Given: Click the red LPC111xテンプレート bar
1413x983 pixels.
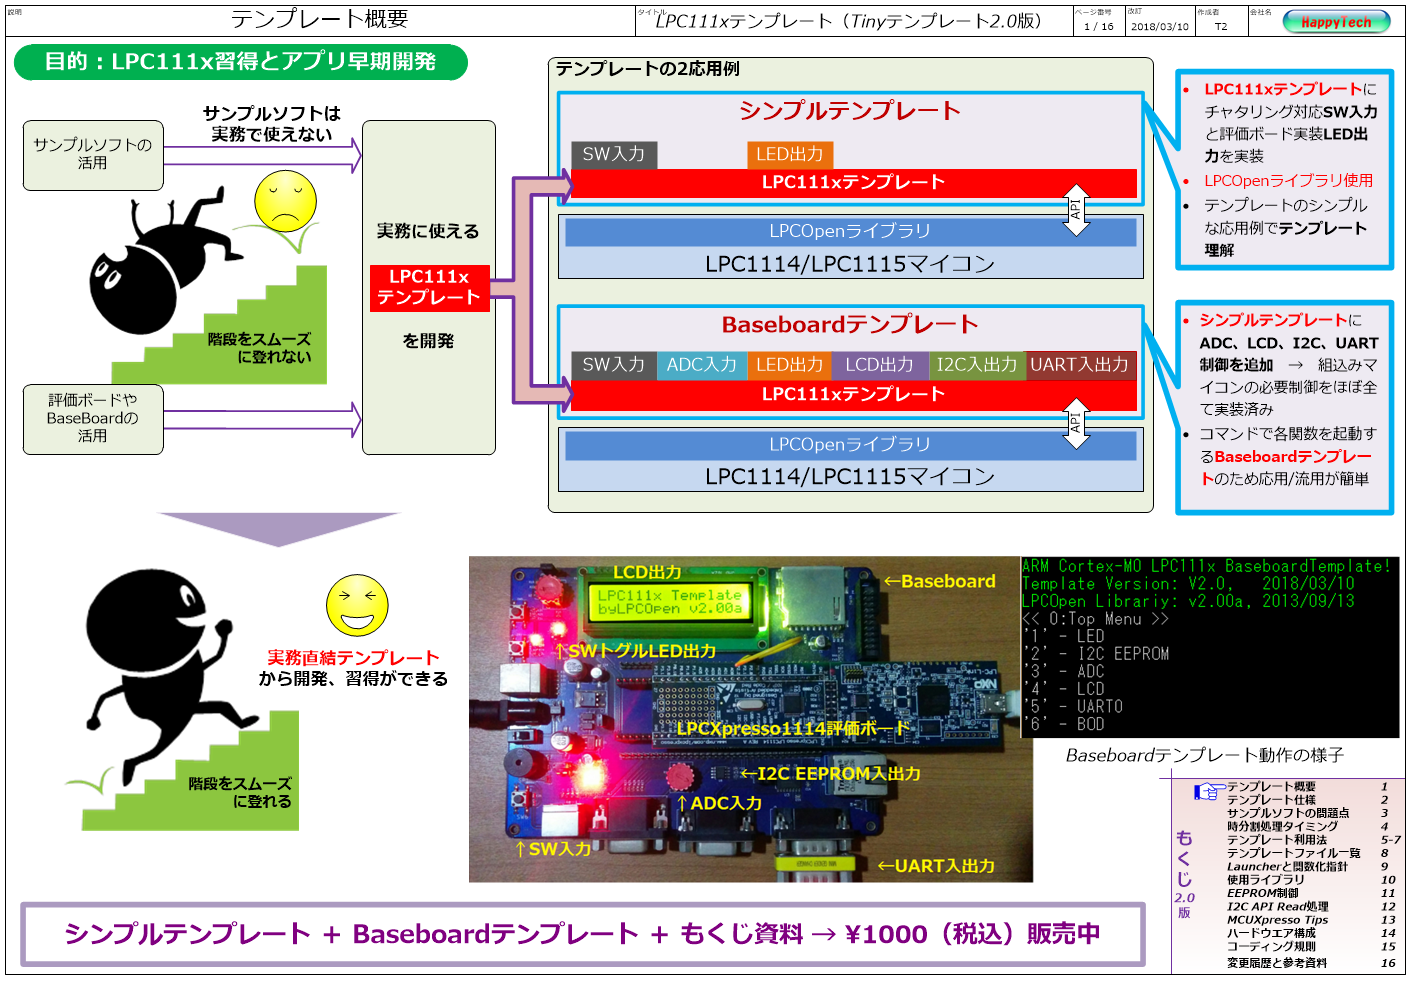Looking at the screenshot, I should coord(855,183).
